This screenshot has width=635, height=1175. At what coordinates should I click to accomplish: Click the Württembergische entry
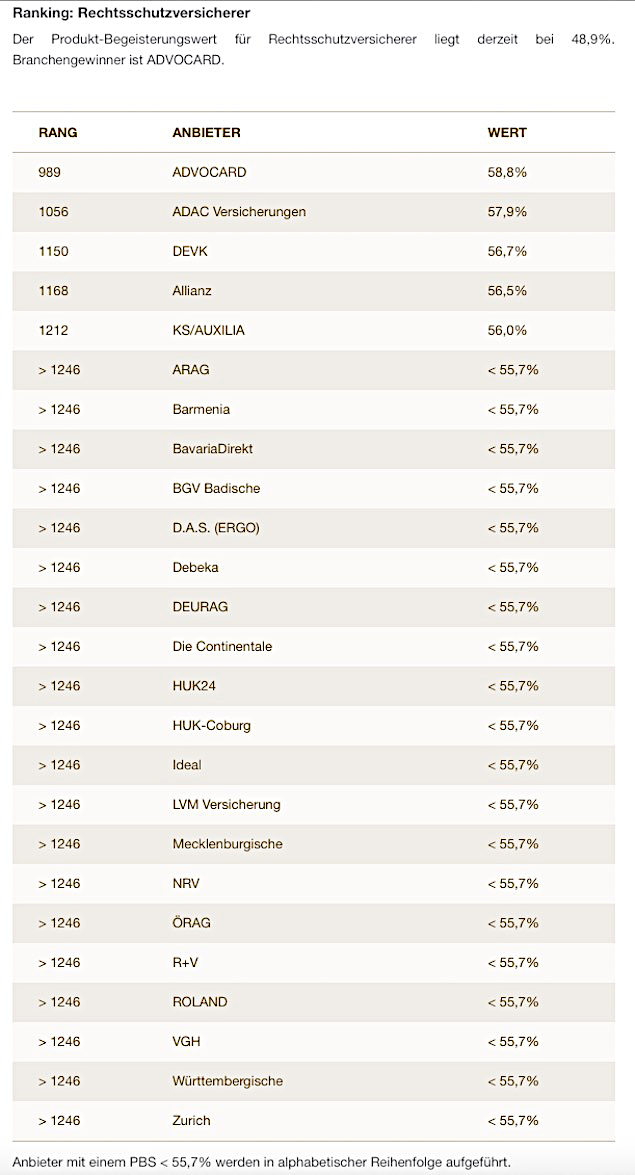click(227, 1081)
